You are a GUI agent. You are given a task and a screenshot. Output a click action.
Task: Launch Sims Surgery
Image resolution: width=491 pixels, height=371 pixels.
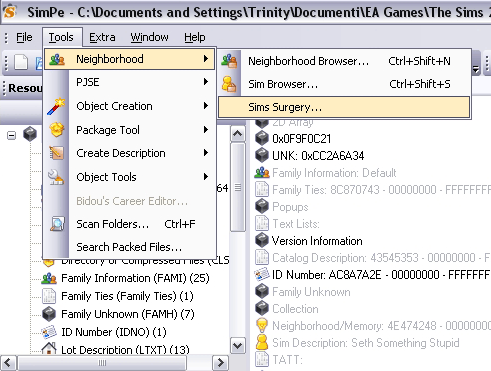[x=344, y=107]
